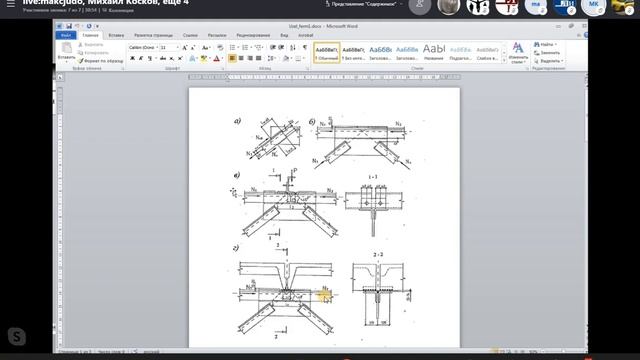Click the Word Help icon
640x360 pixels.
pyautogui.click(x=586, y=36)
